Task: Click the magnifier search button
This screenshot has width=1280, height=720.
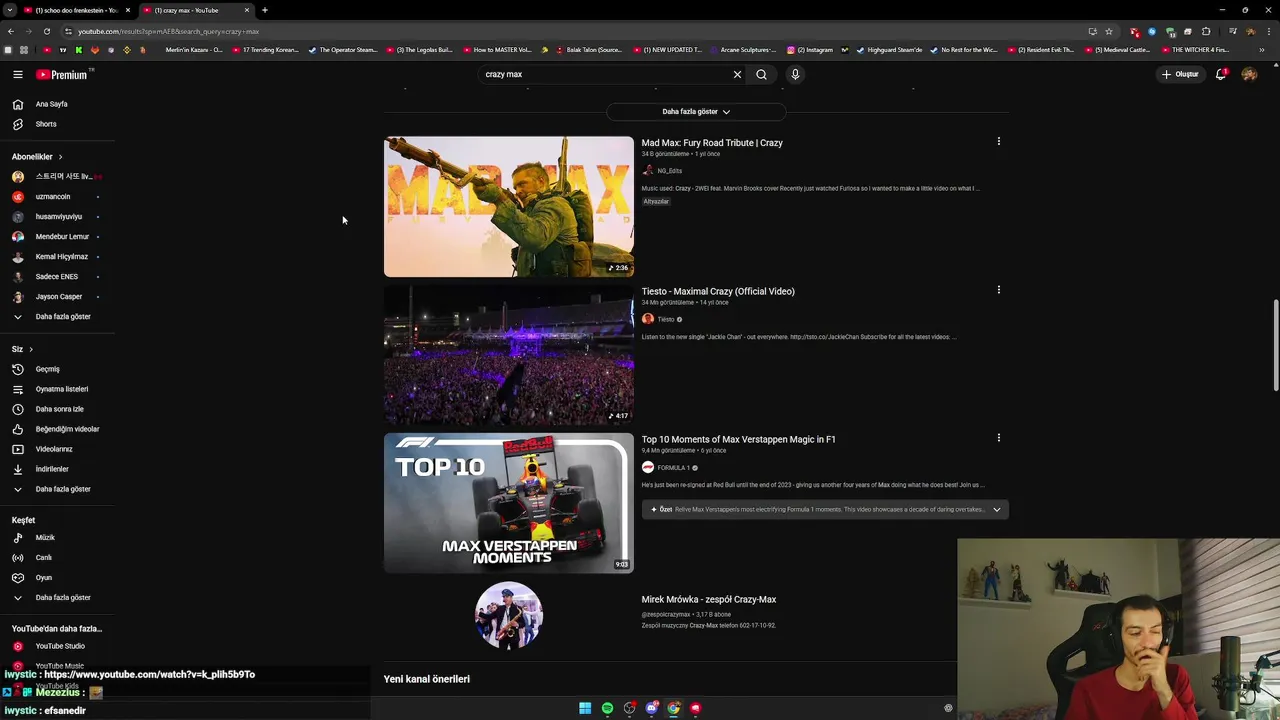Action: point(761,74)
